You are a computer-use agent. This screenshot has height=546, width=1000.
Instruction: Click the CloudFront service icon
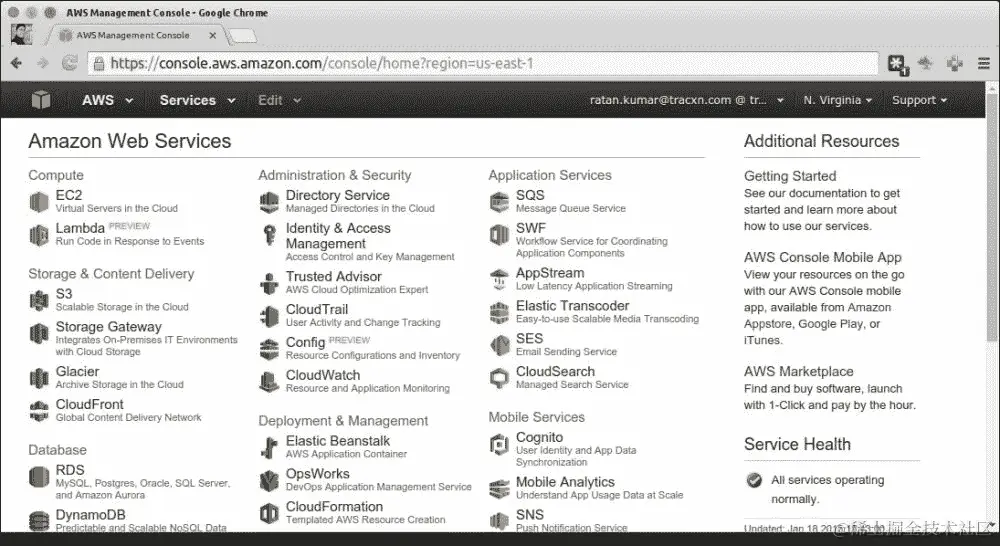pos(39,411)
